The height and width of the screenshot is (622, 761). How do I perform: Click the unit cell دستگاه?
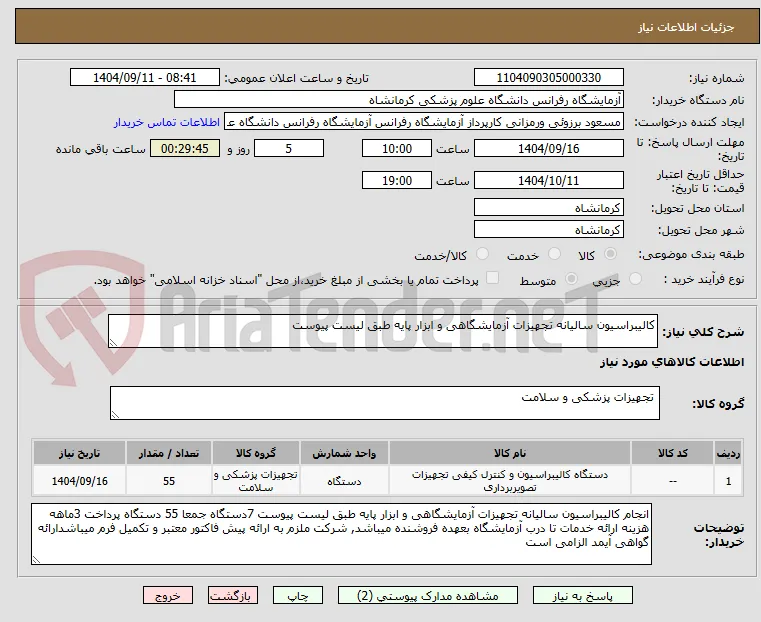pos(344,481)
